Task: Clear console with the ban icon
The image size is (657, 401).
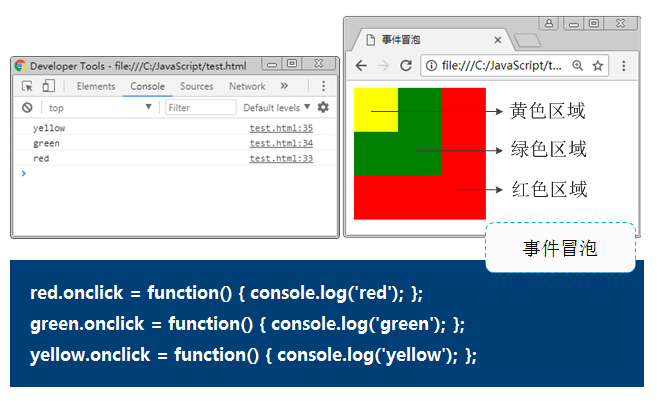Action: coord(27,107)
